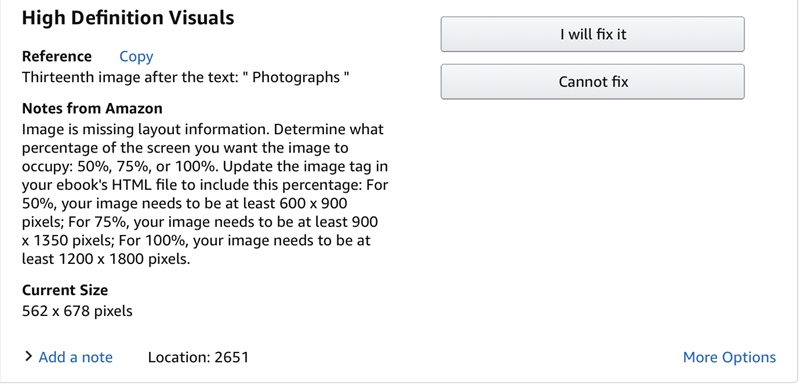Click the Notes from Amazon heading
The image size is (800, 386).
coord(92,109)
